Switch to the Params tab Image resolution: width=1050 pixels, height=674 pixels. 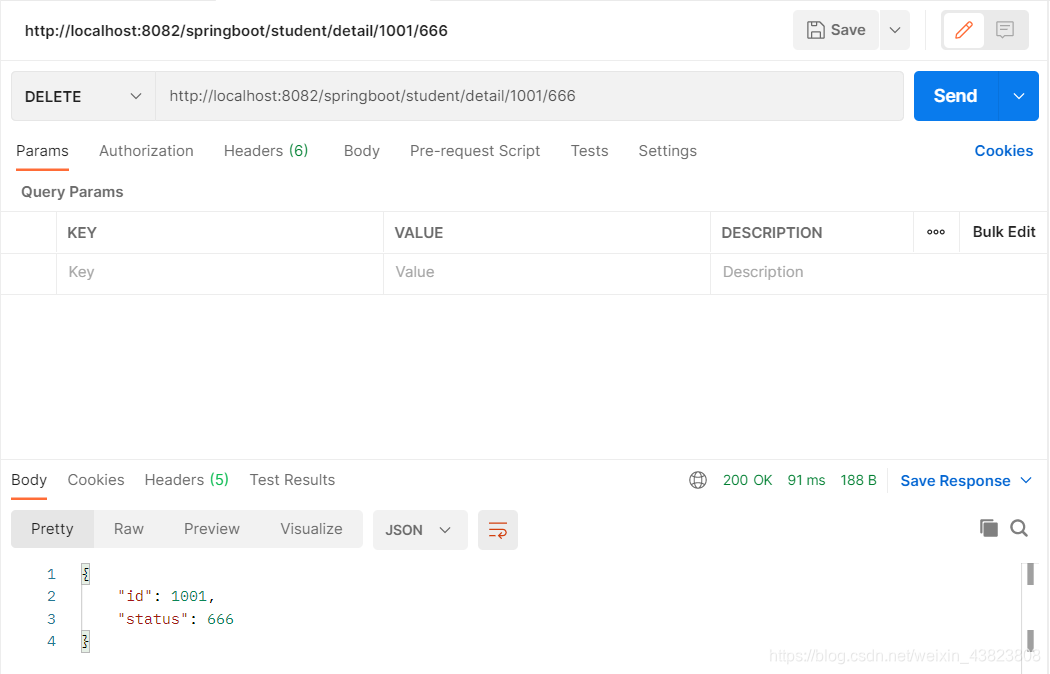(x=42, y=151)
